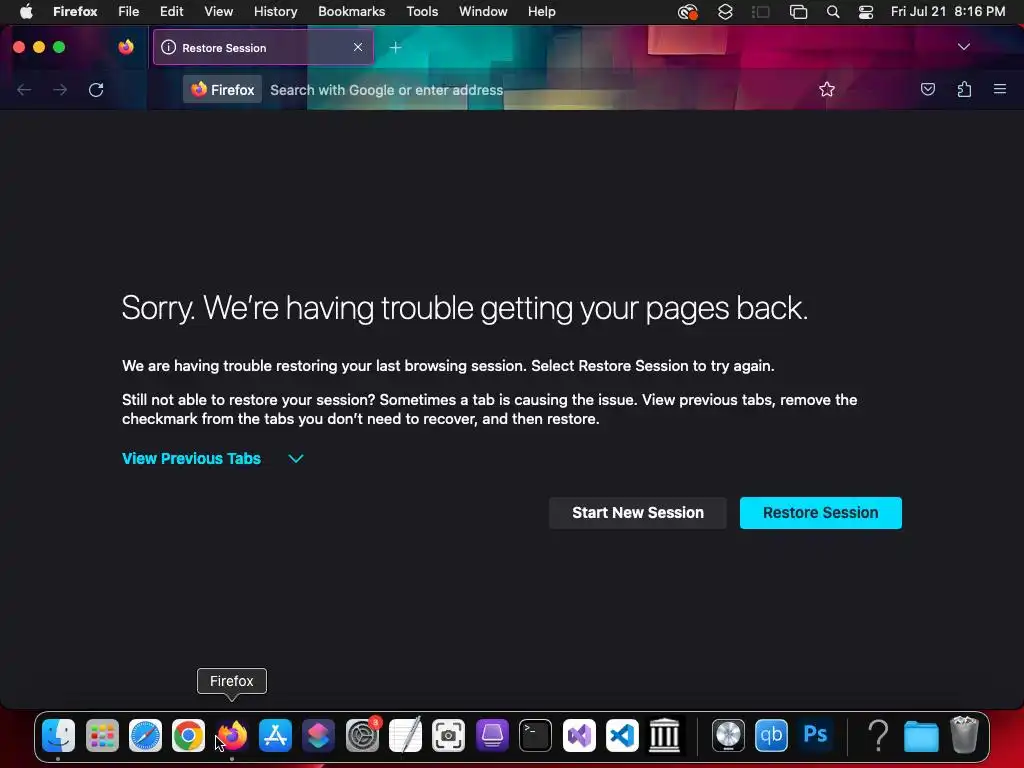Expand the list all tabs chevron

(963, 47)
